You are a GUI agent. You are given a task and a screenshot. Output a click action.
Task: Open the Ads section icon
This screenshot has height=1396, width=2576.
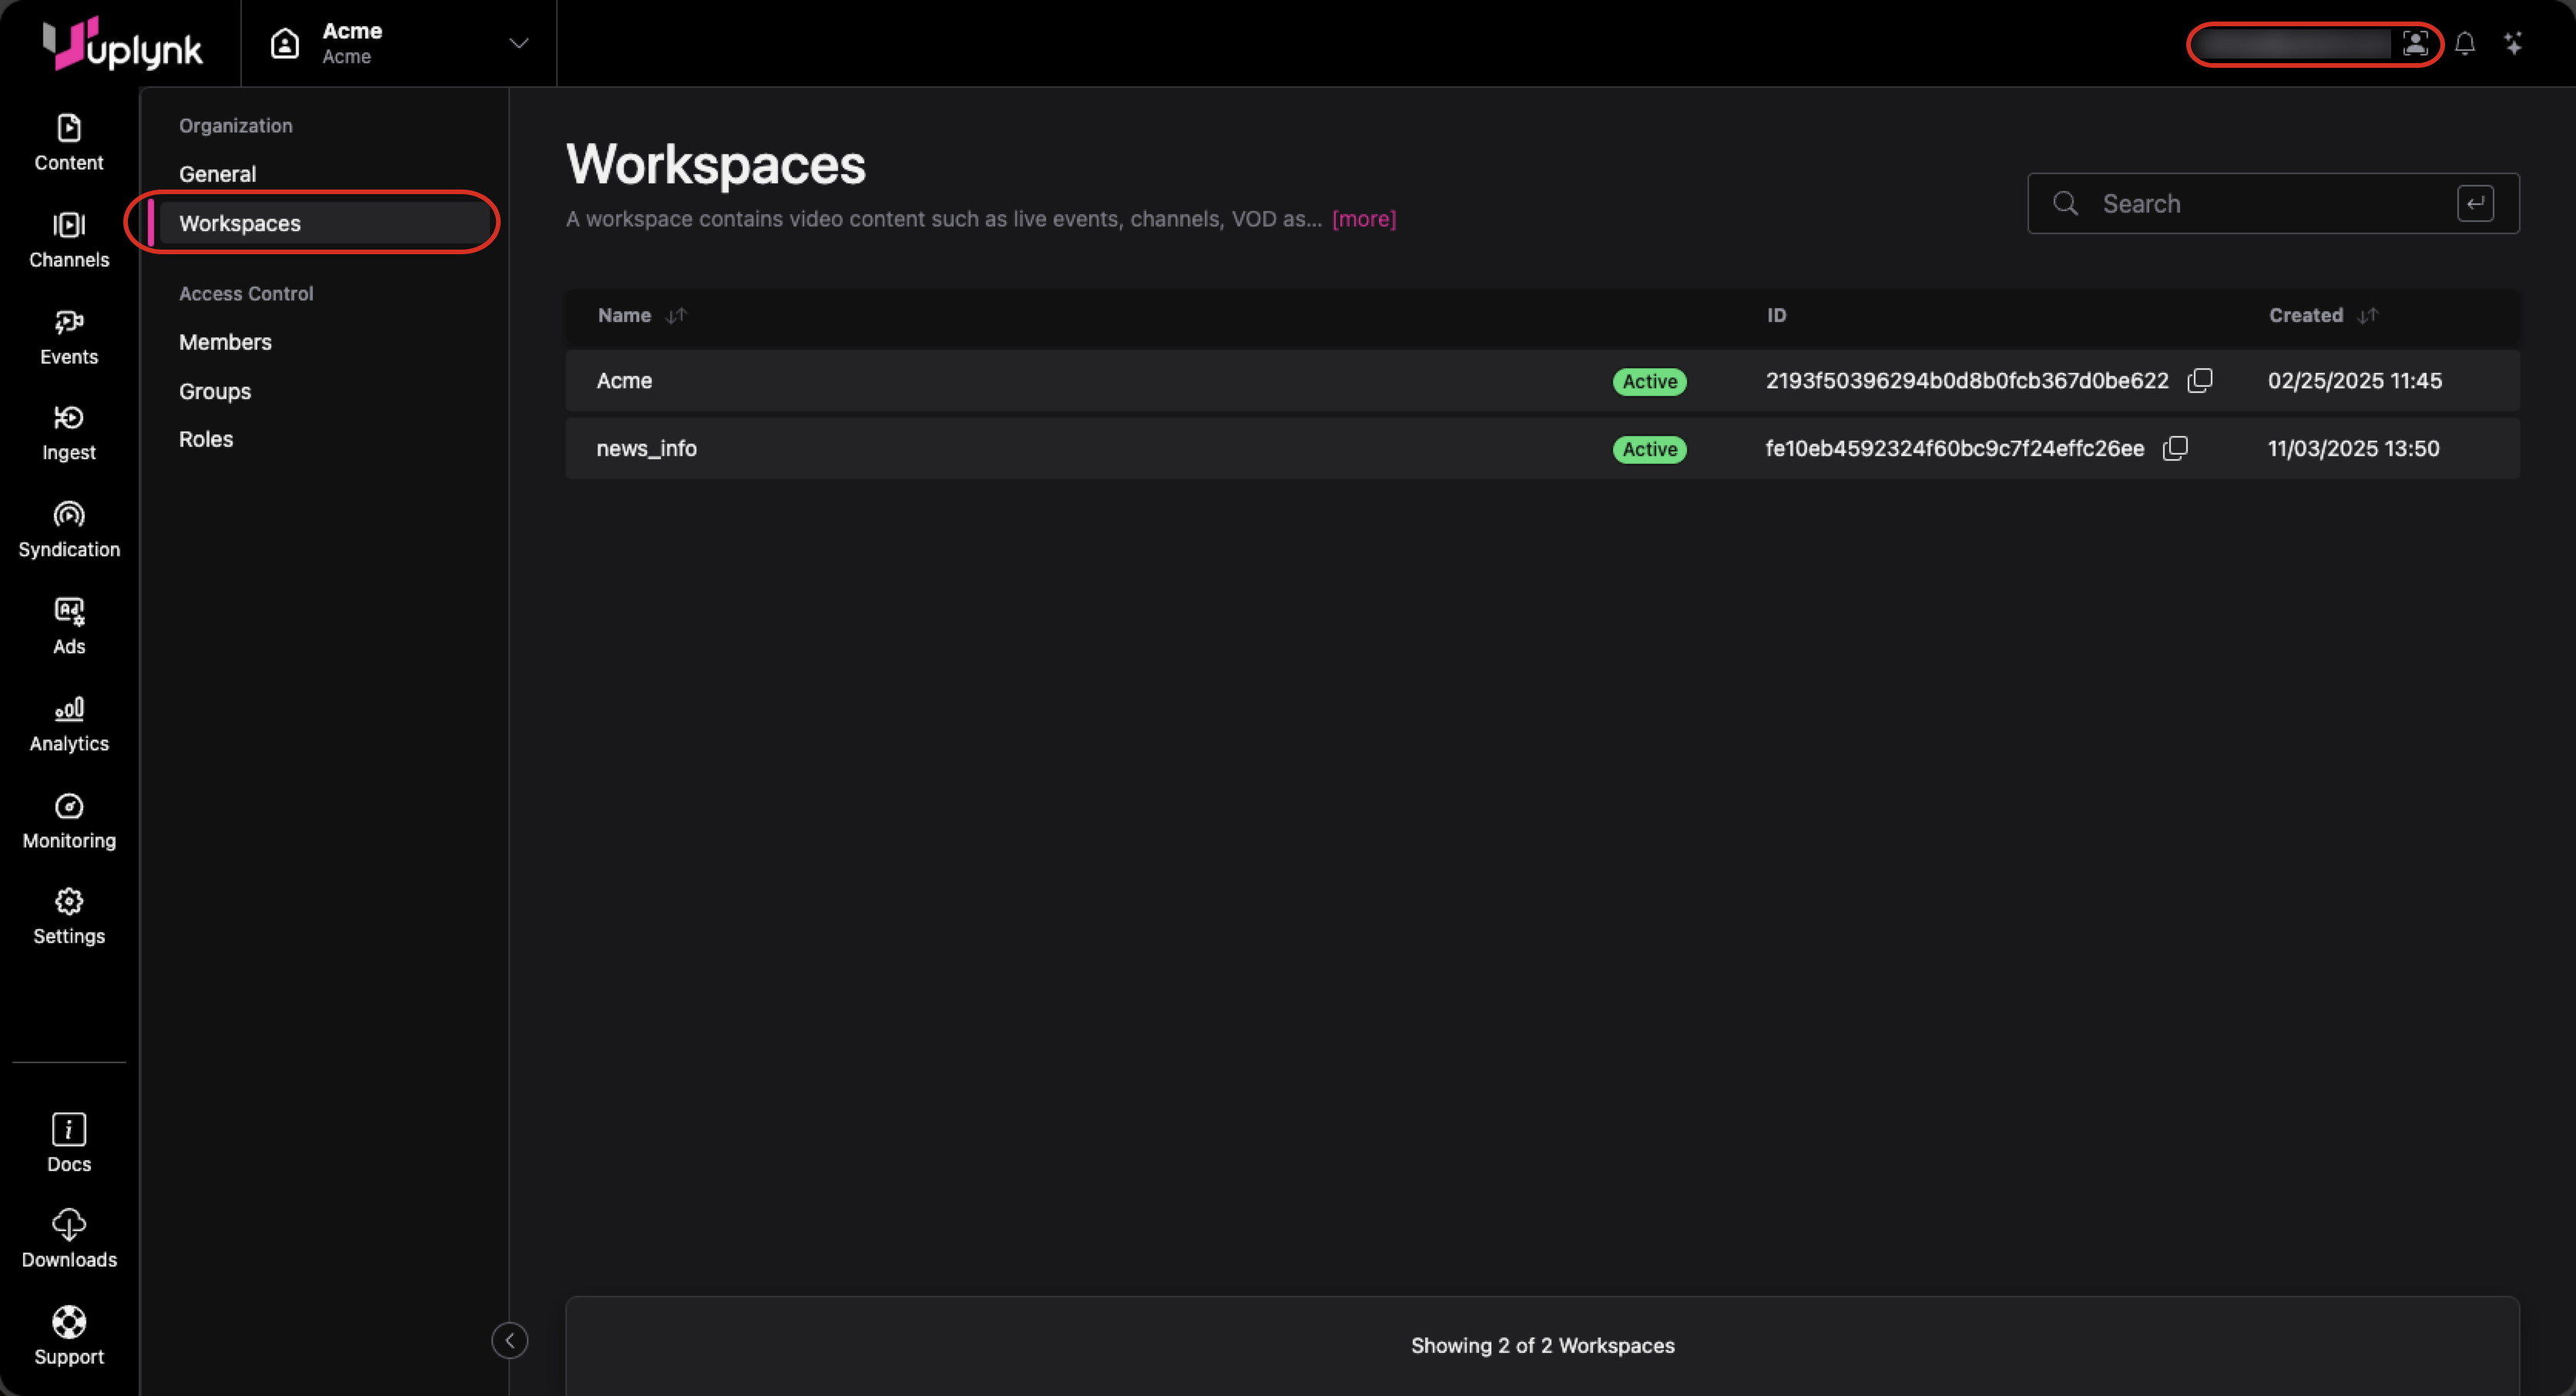point(68,611)
